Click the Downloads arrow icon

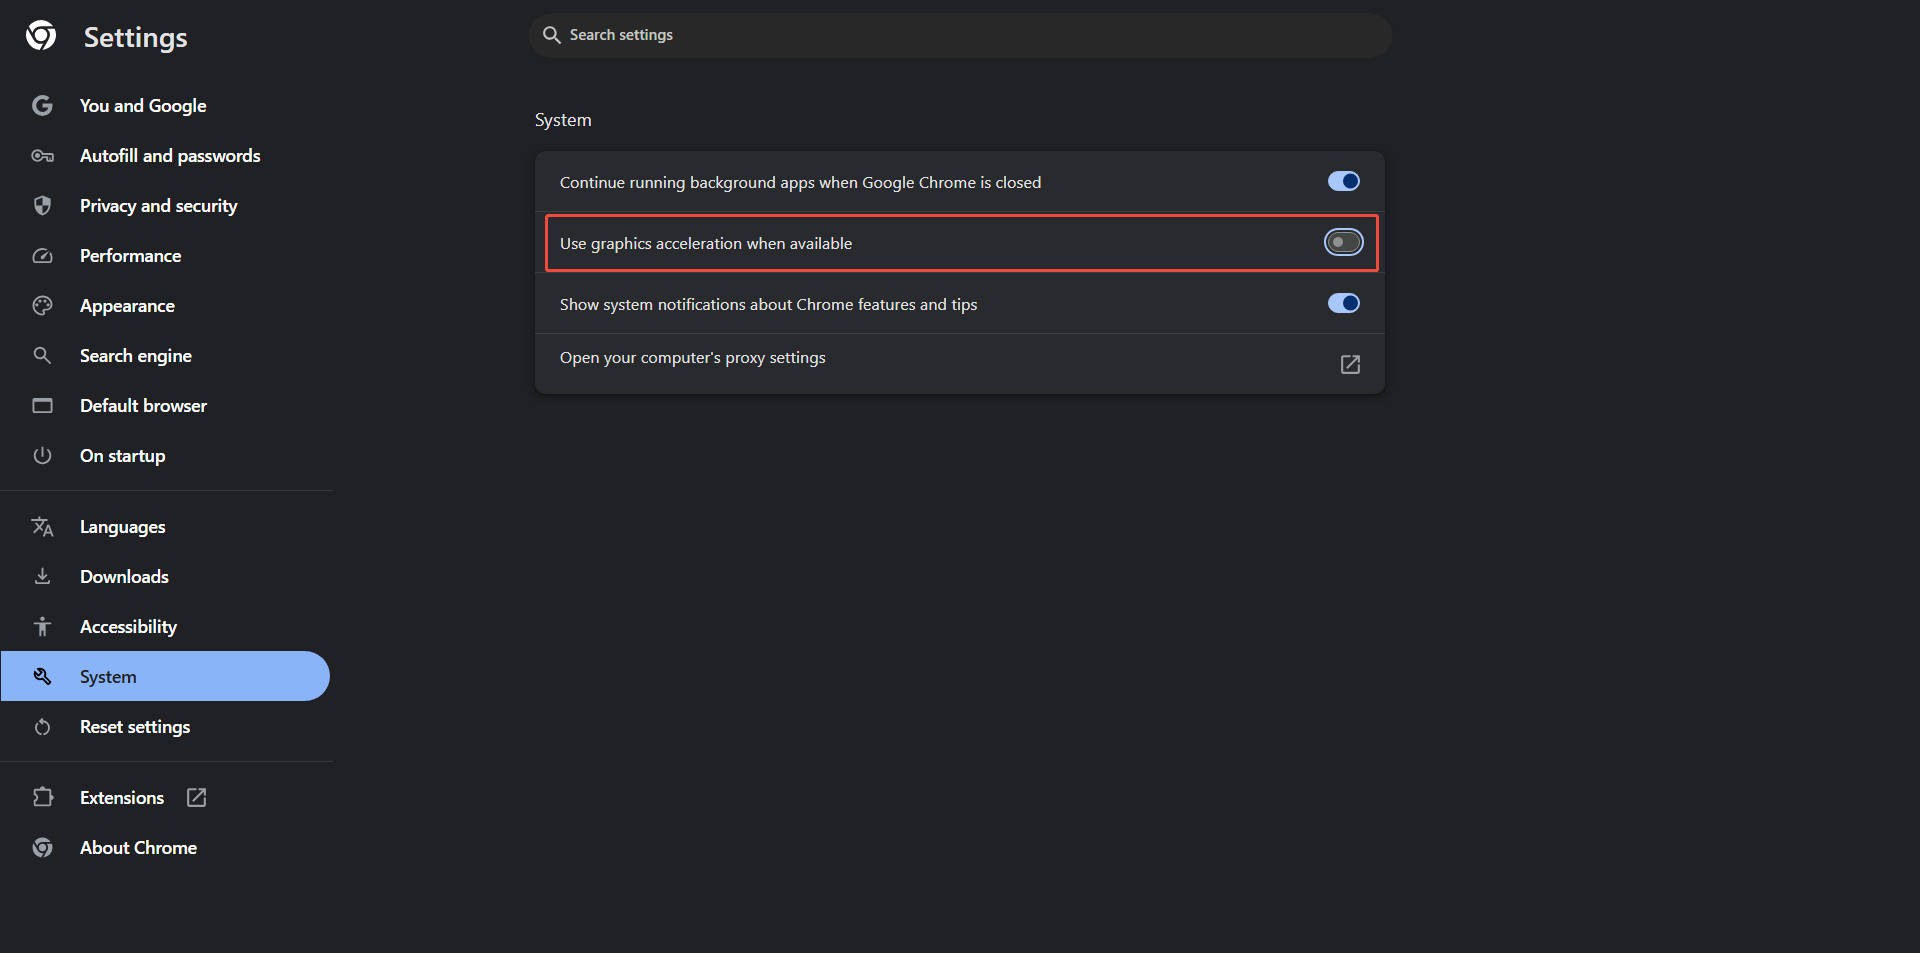43,576
